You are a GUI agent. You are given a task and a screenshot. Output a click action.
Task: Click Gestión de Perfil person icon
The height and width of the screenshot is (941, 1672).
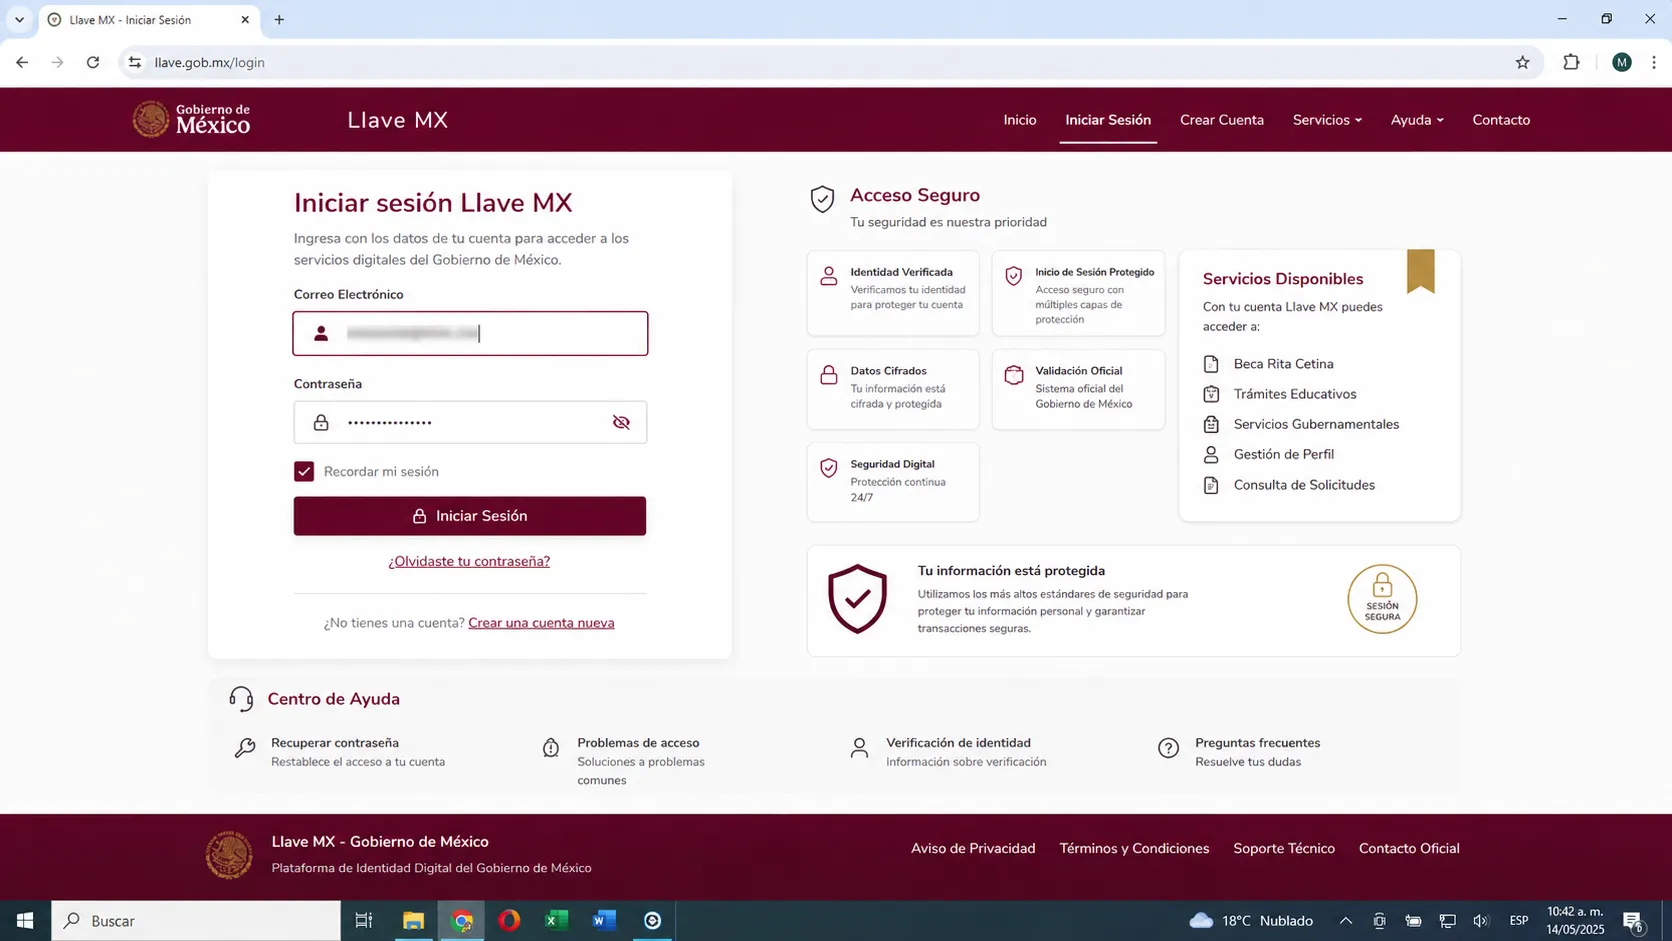click(x=1211, y=454)
